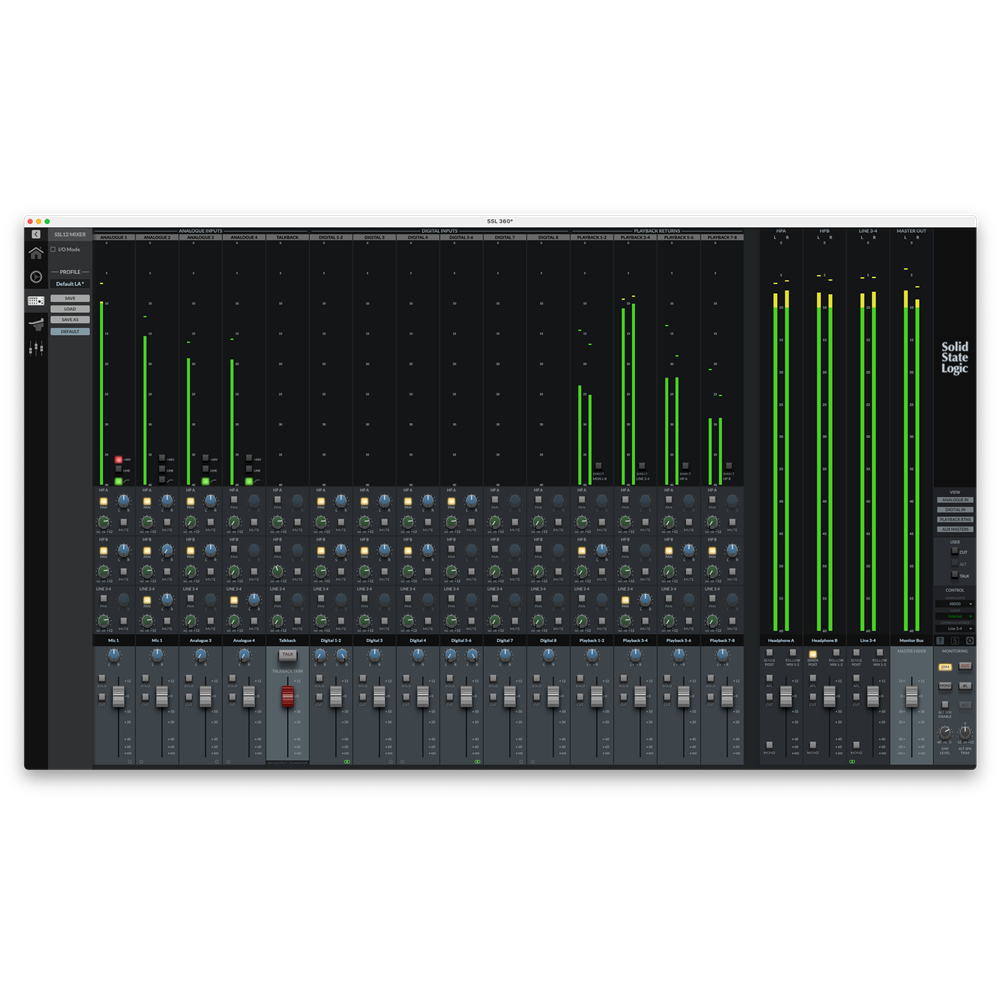This screenshot has width=1000, height=1000.
Task: Click the Dim Level knob
Action: (945, 733)
